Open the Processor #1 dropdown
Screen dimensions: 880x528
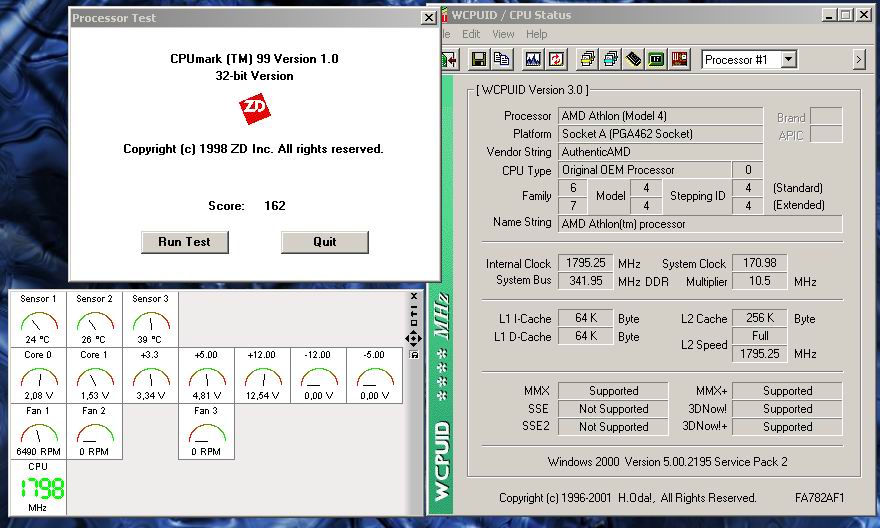789,59
